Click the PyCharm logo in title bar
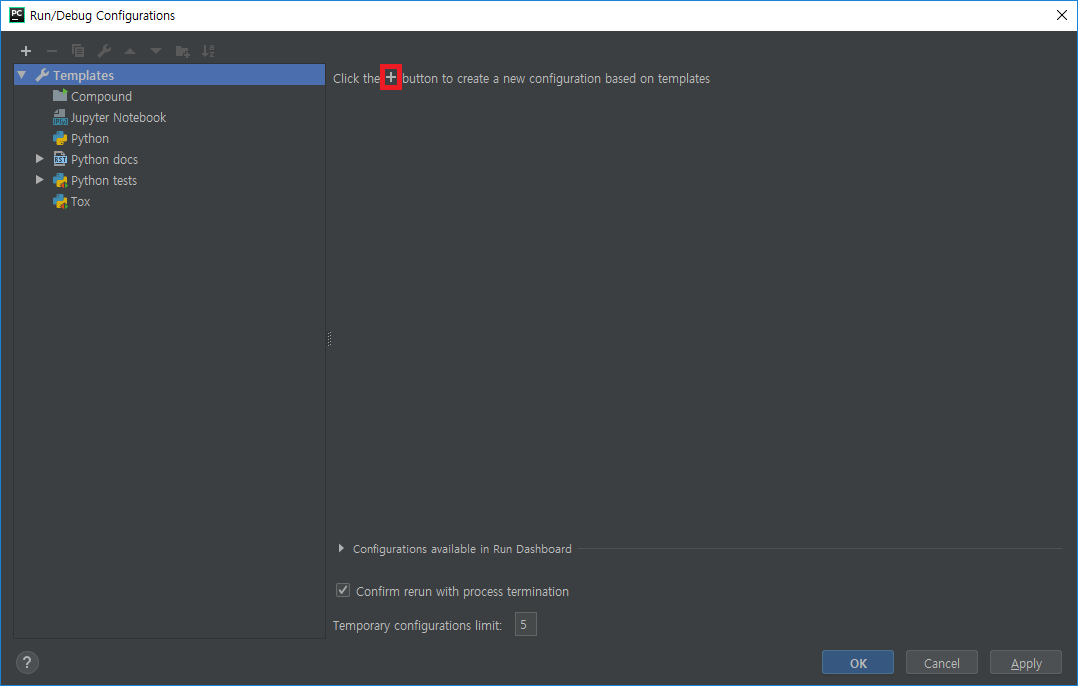The height and width of the screenshot is (686, 1078). (x=16, y=15)
